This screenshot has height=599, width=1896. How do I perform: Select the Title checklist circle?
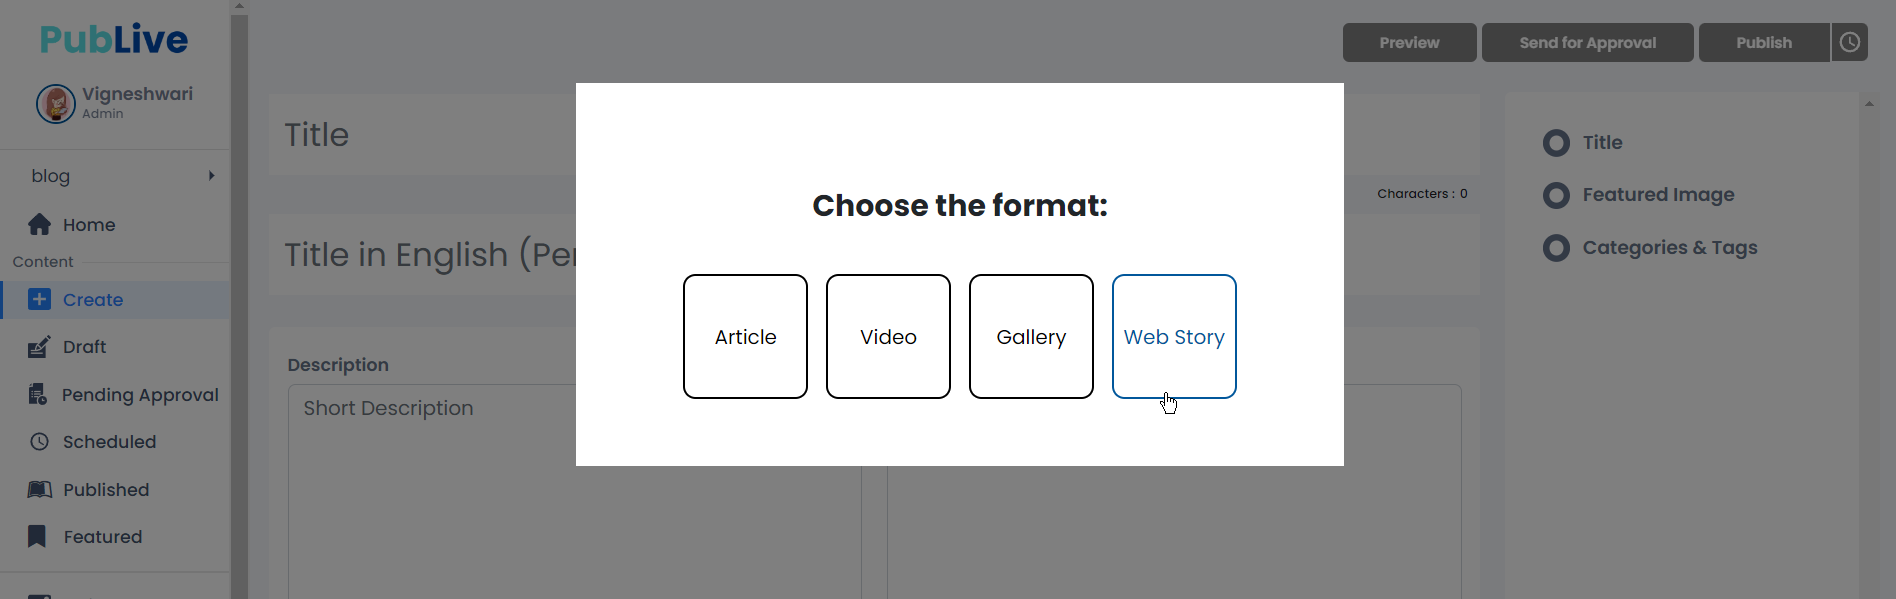tap(1556, 143)
